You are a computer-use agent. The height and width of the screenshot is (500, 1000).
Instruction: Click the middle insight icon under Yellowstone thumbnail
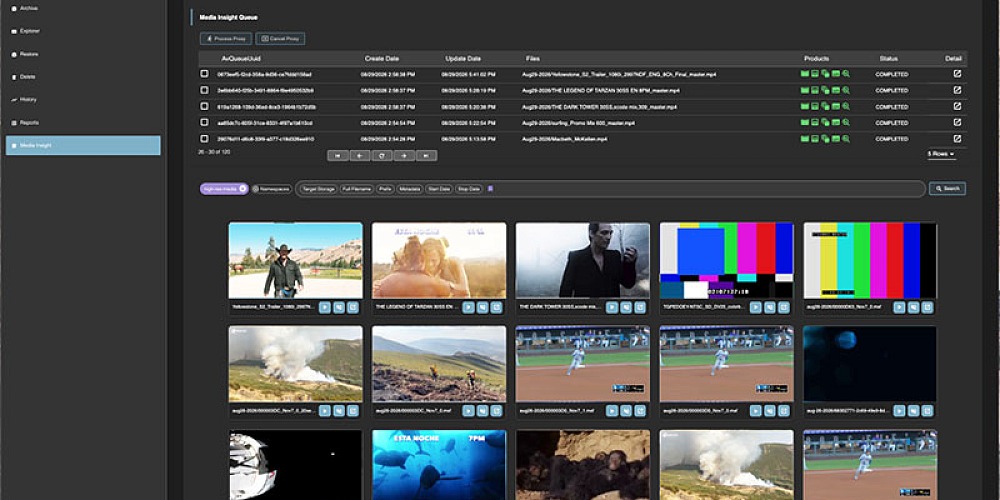point(339,307)
